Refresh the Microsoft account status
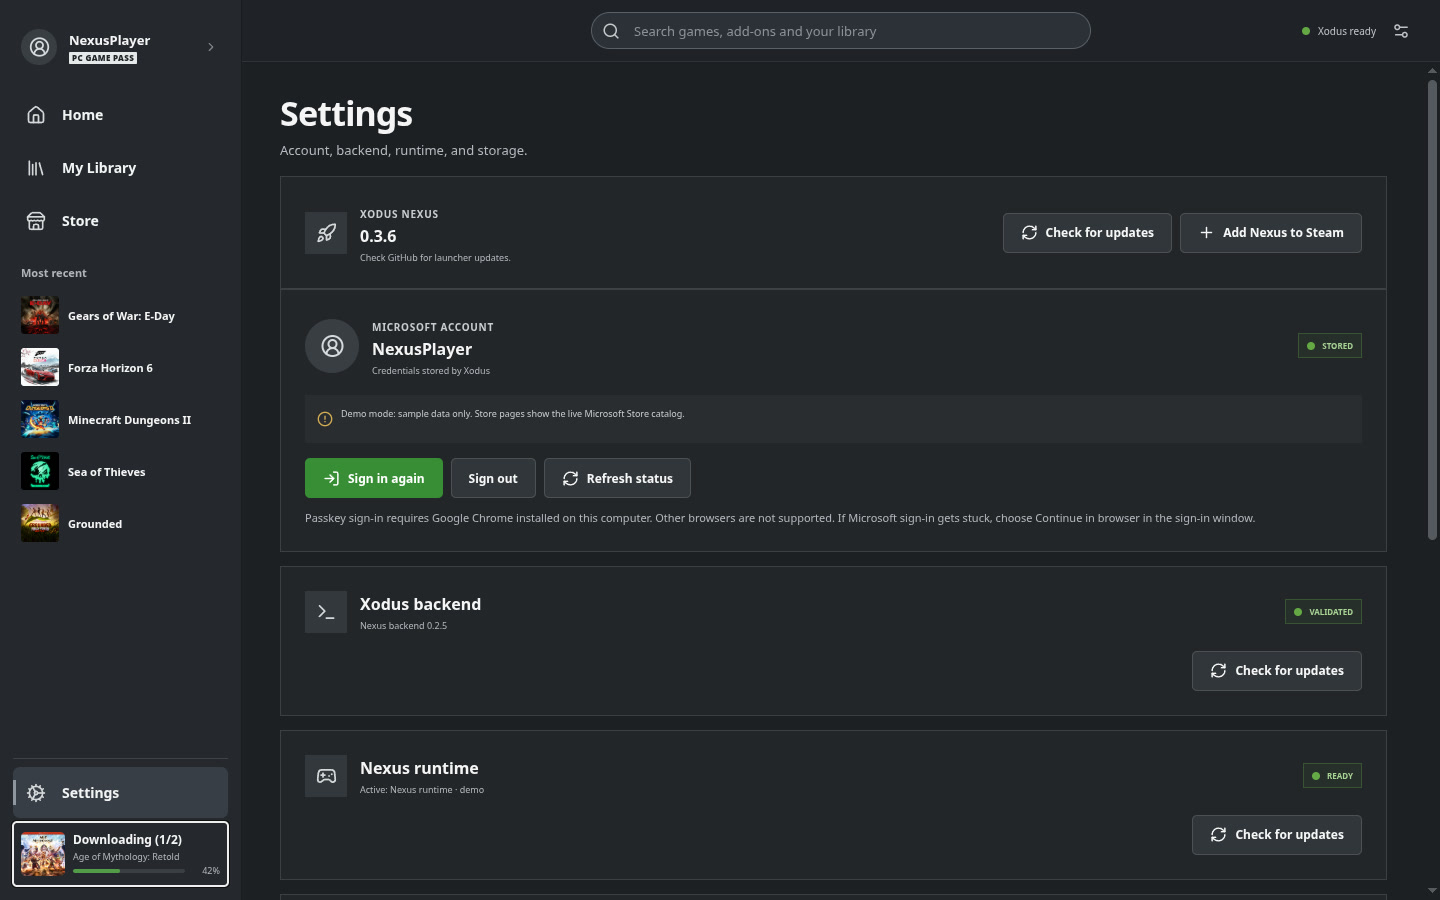1440x900 pixels. pos(617,478)
